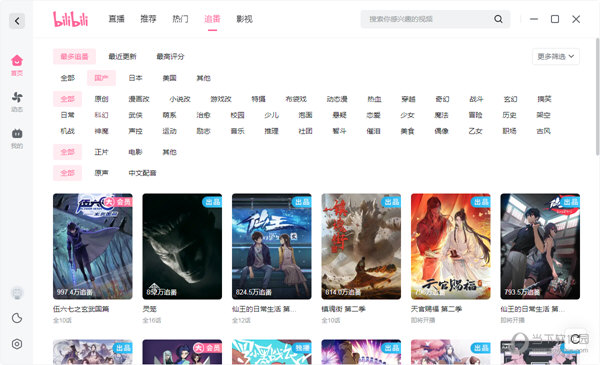Screen dimensions: 600x365
Task: Pick the 恋爱 genre tag
Action: click(373, 115)
